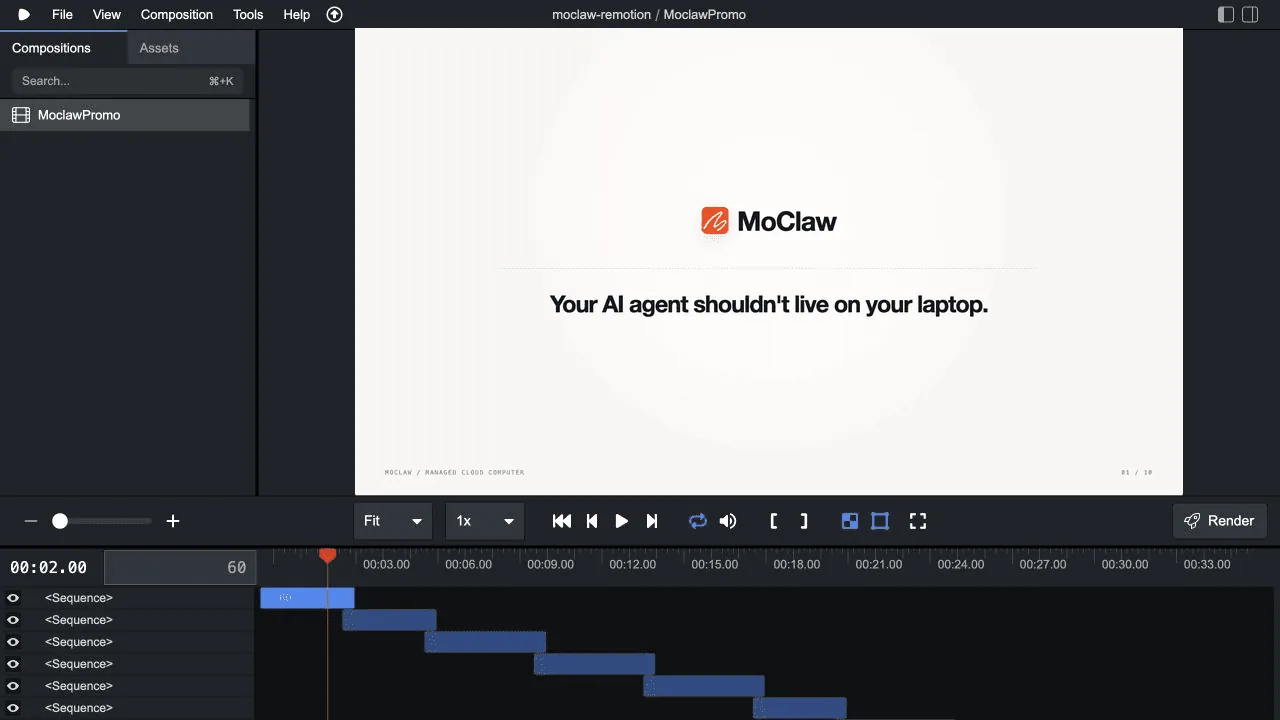Hide the first Sequence track
Screen dimensions: 1280x720
[x=13, y=598]
